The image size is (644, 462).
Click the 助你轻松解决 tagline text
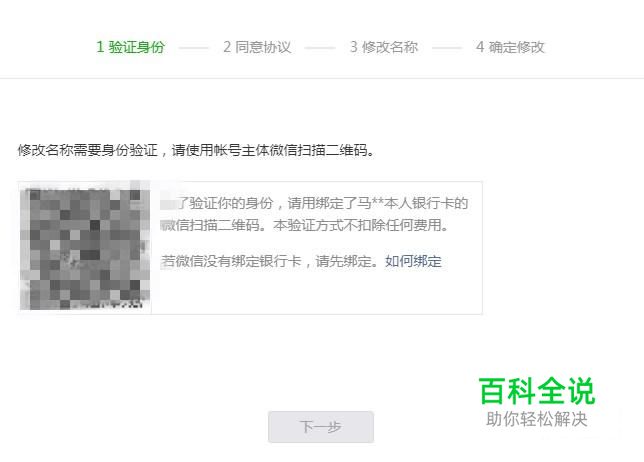(x=537, y=419)
